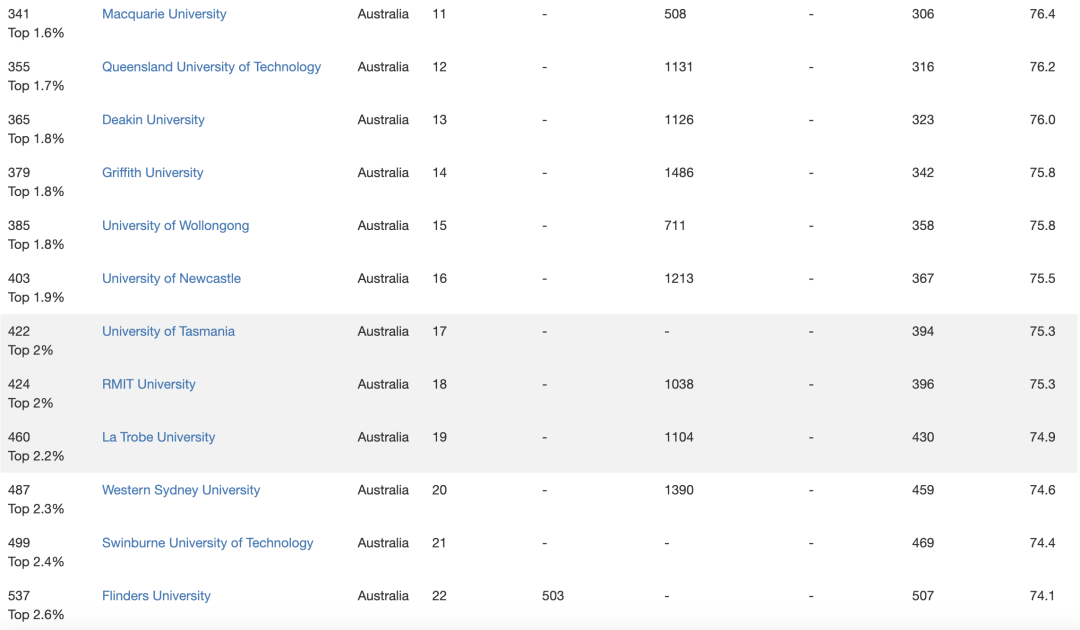Click world rank 403 cell
This screenshot has height=630, width=1080.
click(x=19, y=279)
